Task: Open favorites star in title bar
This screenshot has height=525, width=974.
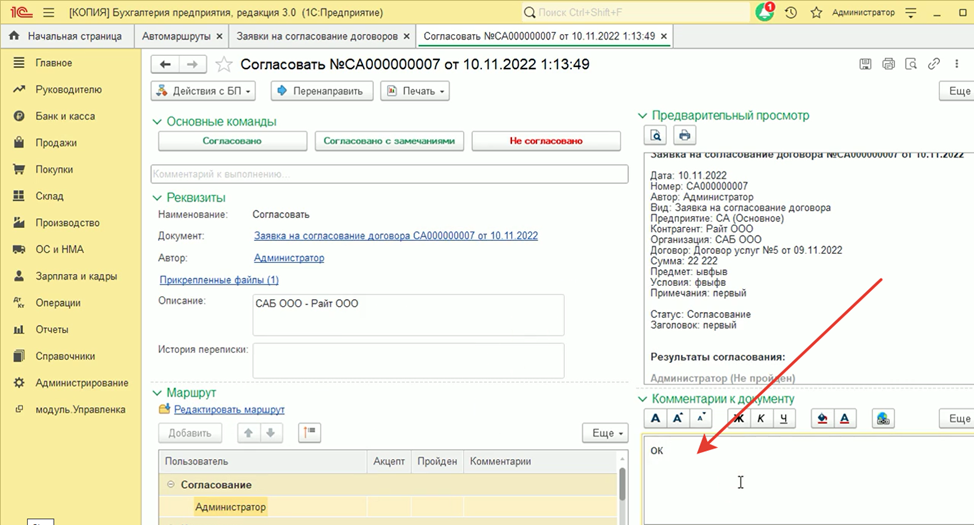Action: click(x=816, y=12)
